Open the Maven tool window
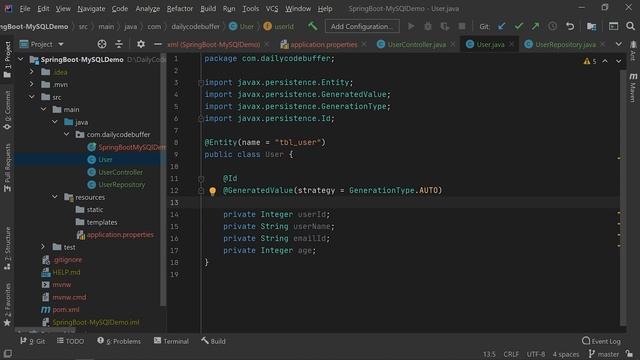640x360 pixels. (x=633, y=87)
